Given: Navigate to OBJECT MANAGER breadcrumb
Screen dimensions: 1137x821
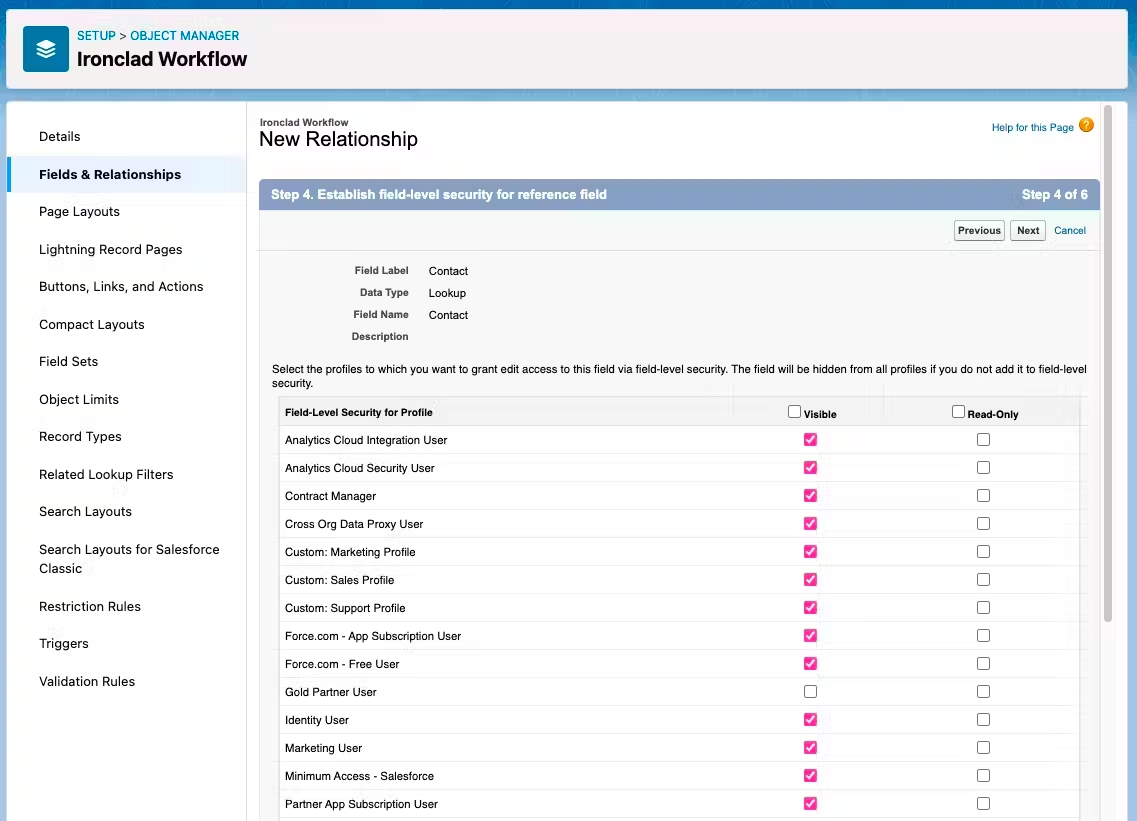Looking at the screenshot, I should pyautogui.click(x=184, y=36).
